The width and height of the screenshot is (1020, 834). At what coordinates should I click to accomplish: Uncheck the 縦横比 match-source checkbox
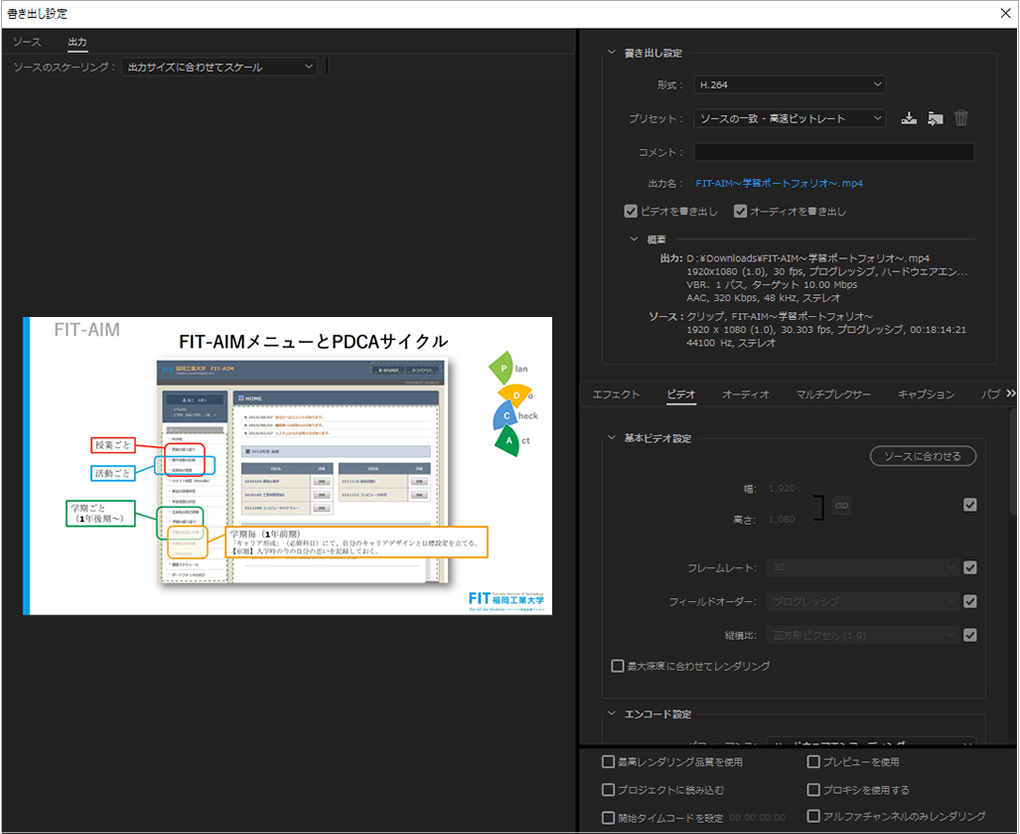tap(970, 635)
